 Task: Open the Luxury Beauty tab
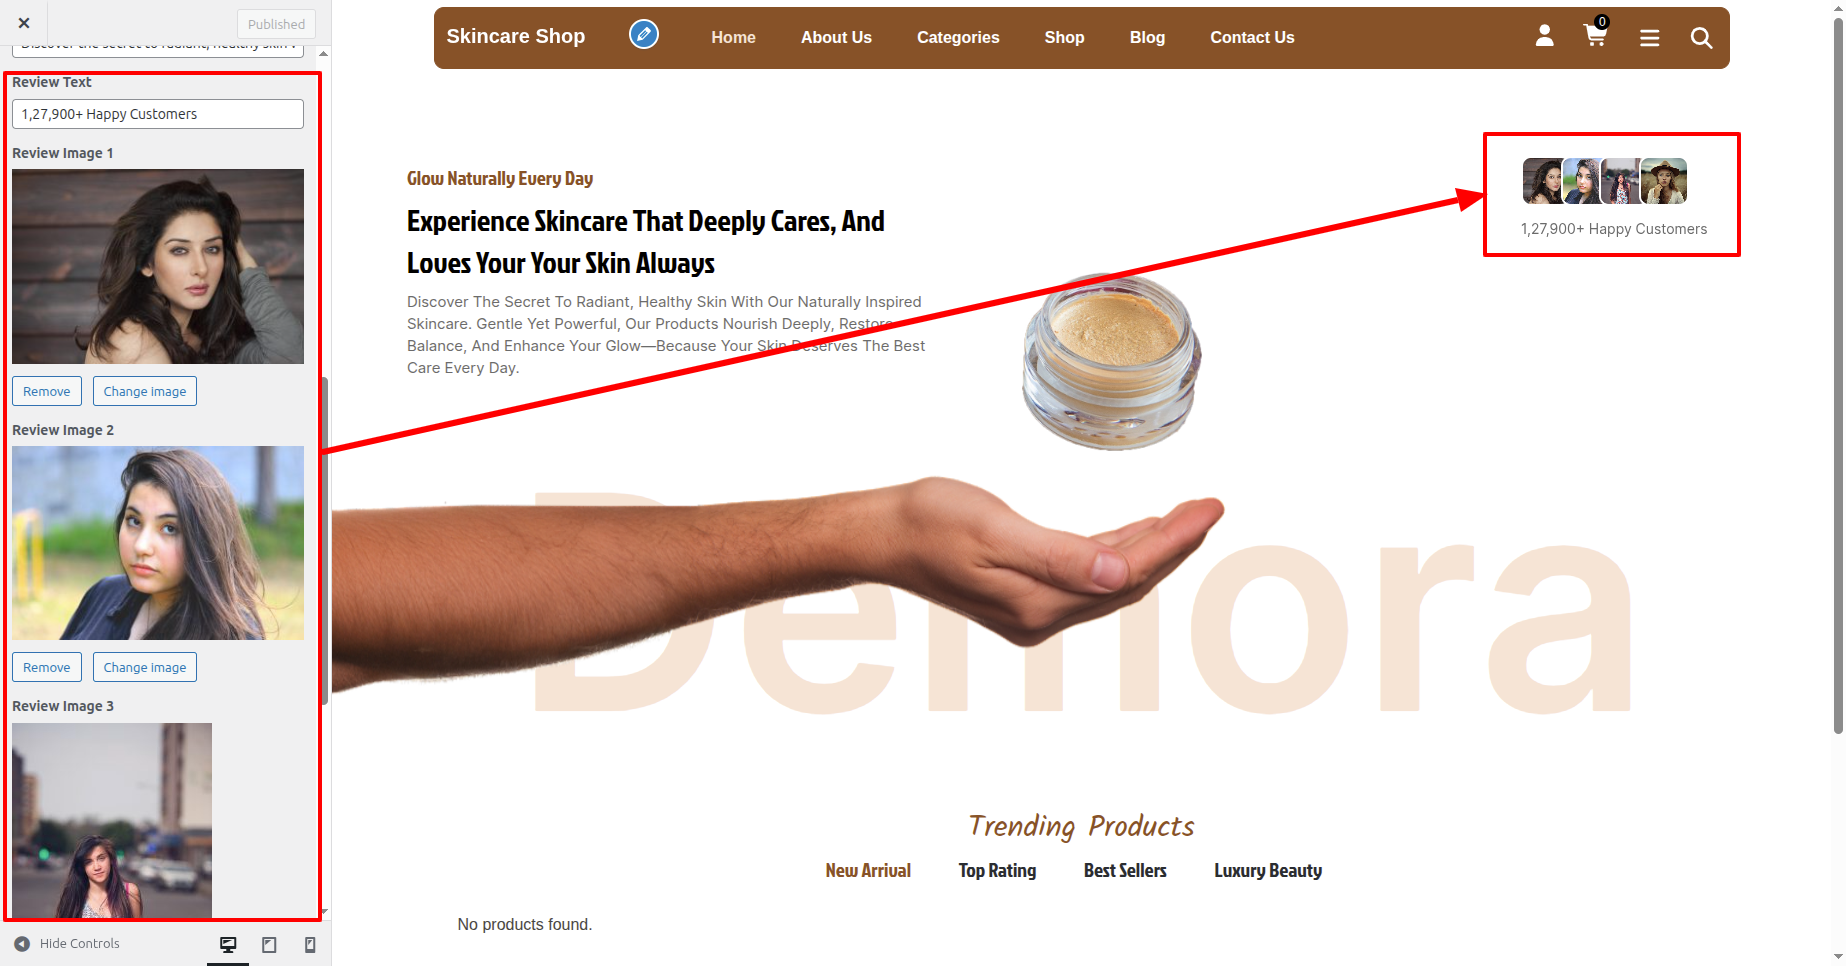point(1268,870)
